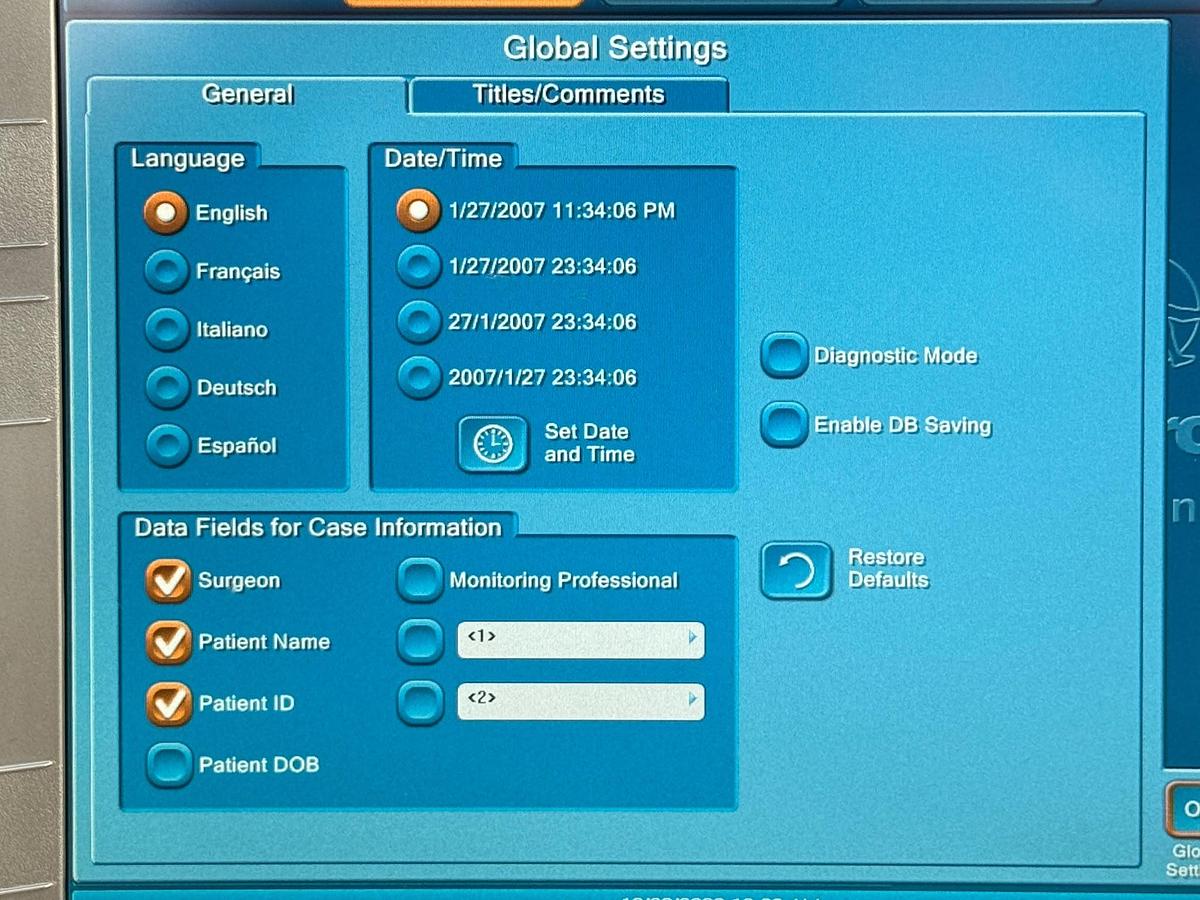
Task: Open the <1> custom field dropdown
Action: click(x=581, y=640)
